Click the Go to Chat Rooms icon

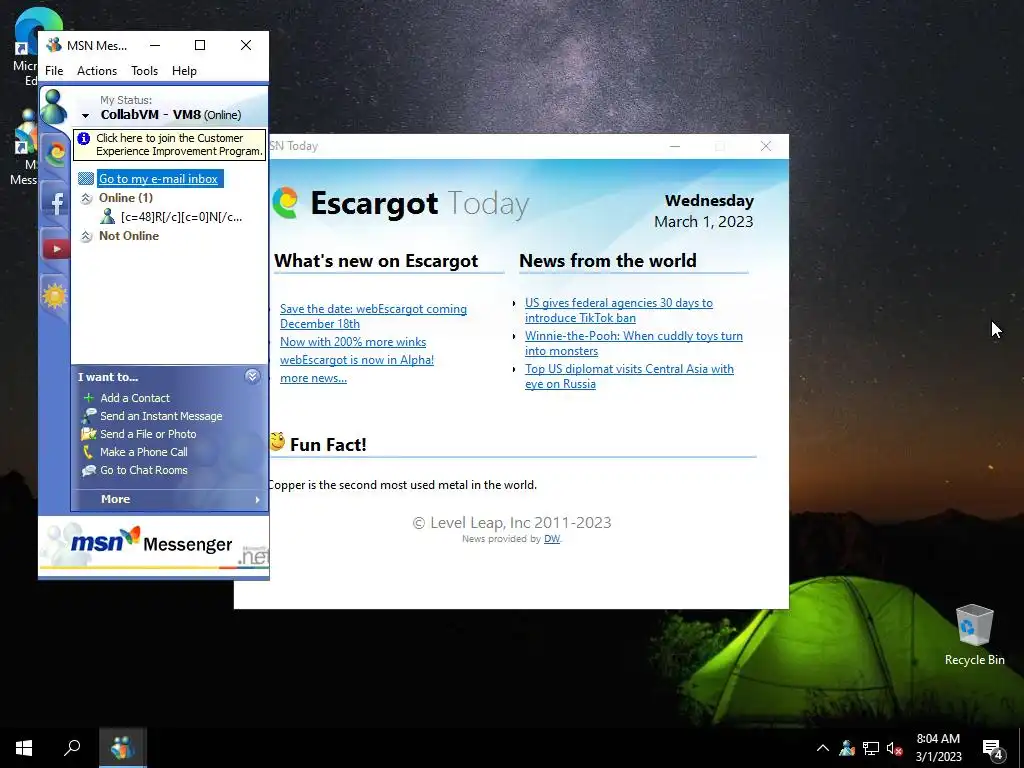click(x=89, y=470)
